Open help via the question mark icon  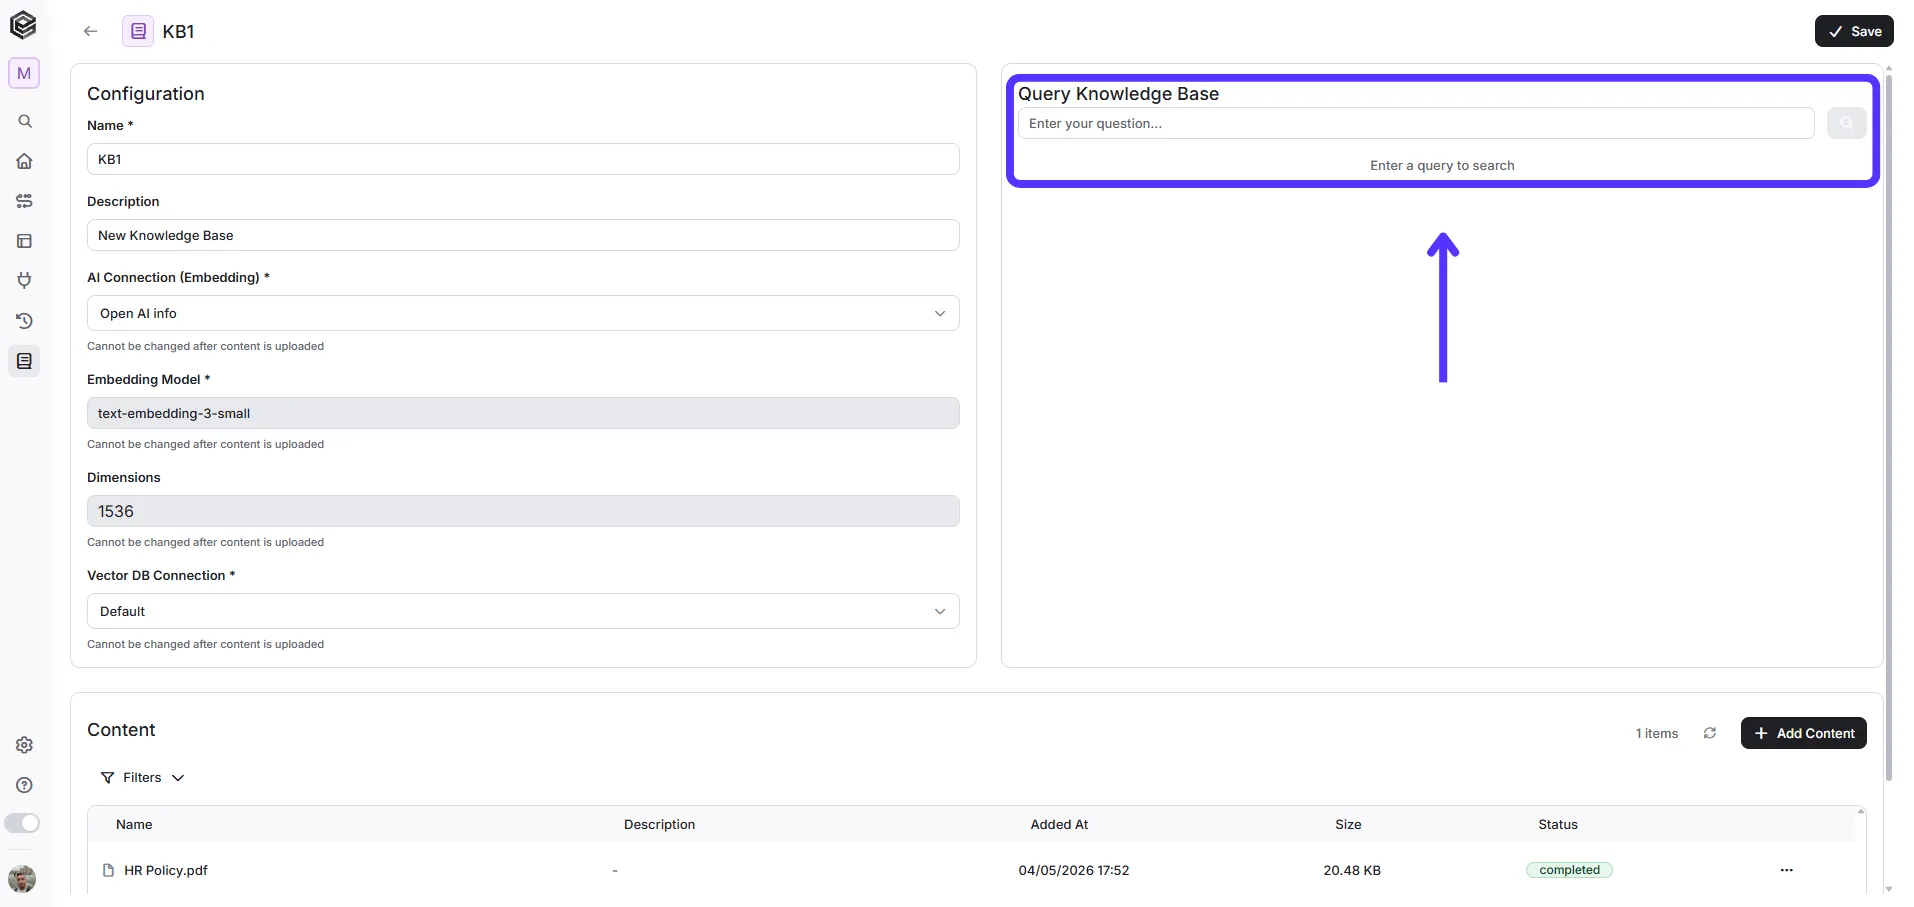[x=25, y=785]
